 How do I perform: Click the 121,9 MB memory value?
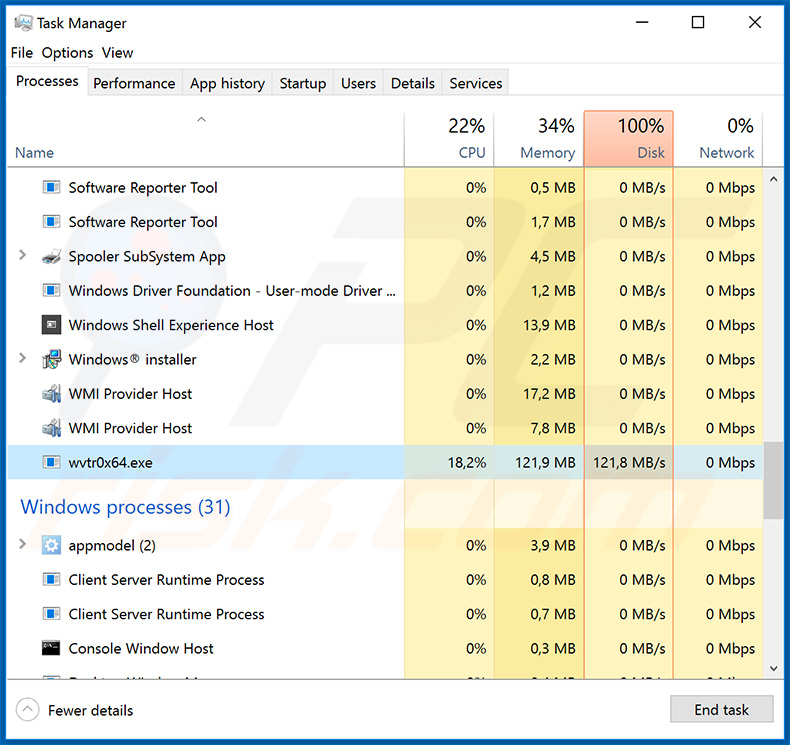pyautogui.click(x=545, y=462)
